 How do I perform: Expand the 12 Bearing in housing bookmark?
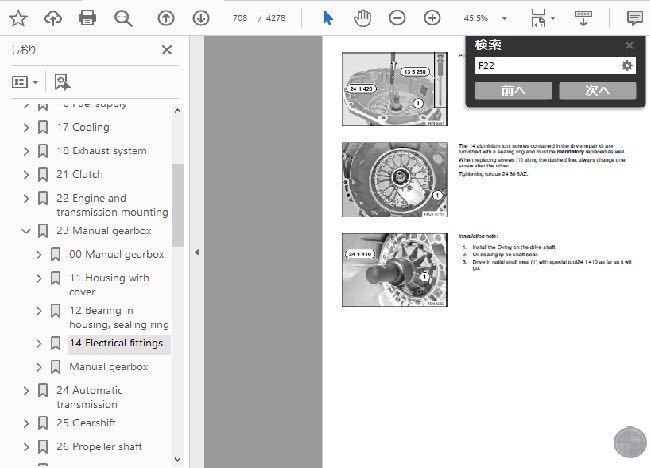coord(39,310)
